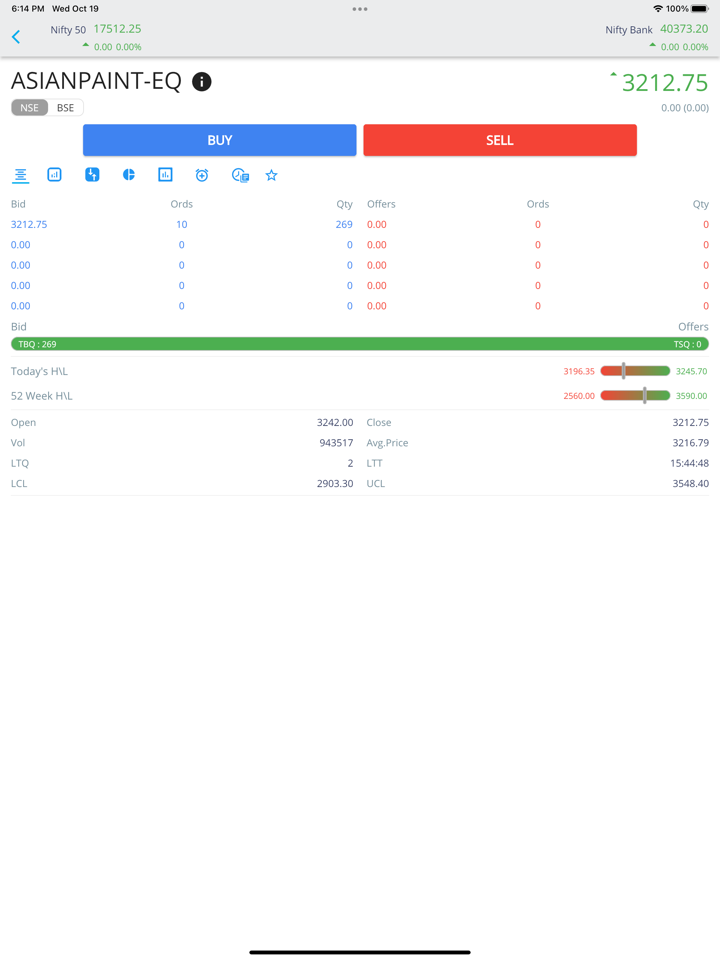Go back using the top-left arrow
This screenshot has width=720, height=960.
coord(16,37)
